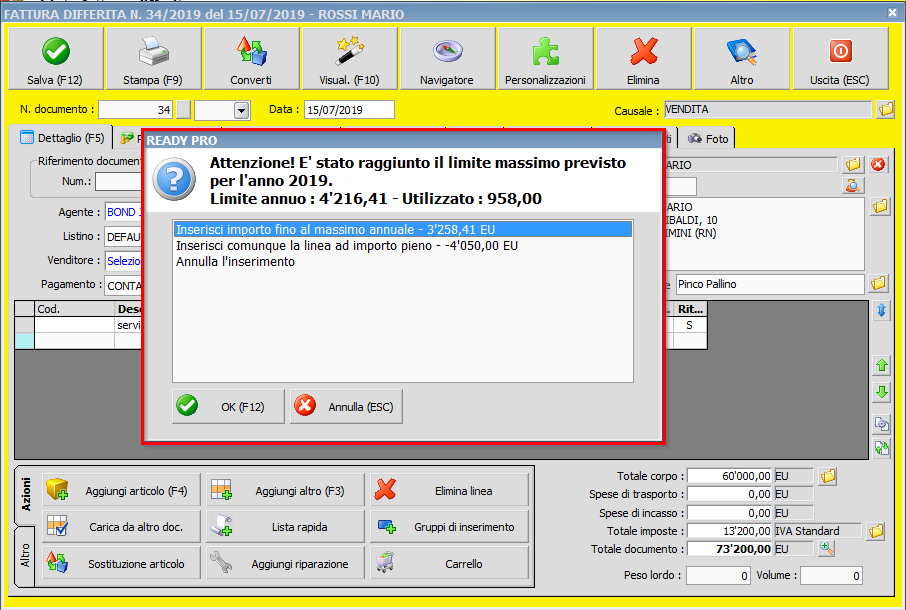
Task: Click the blue up-down arrow icon by the grid
Action: (882, 311)
